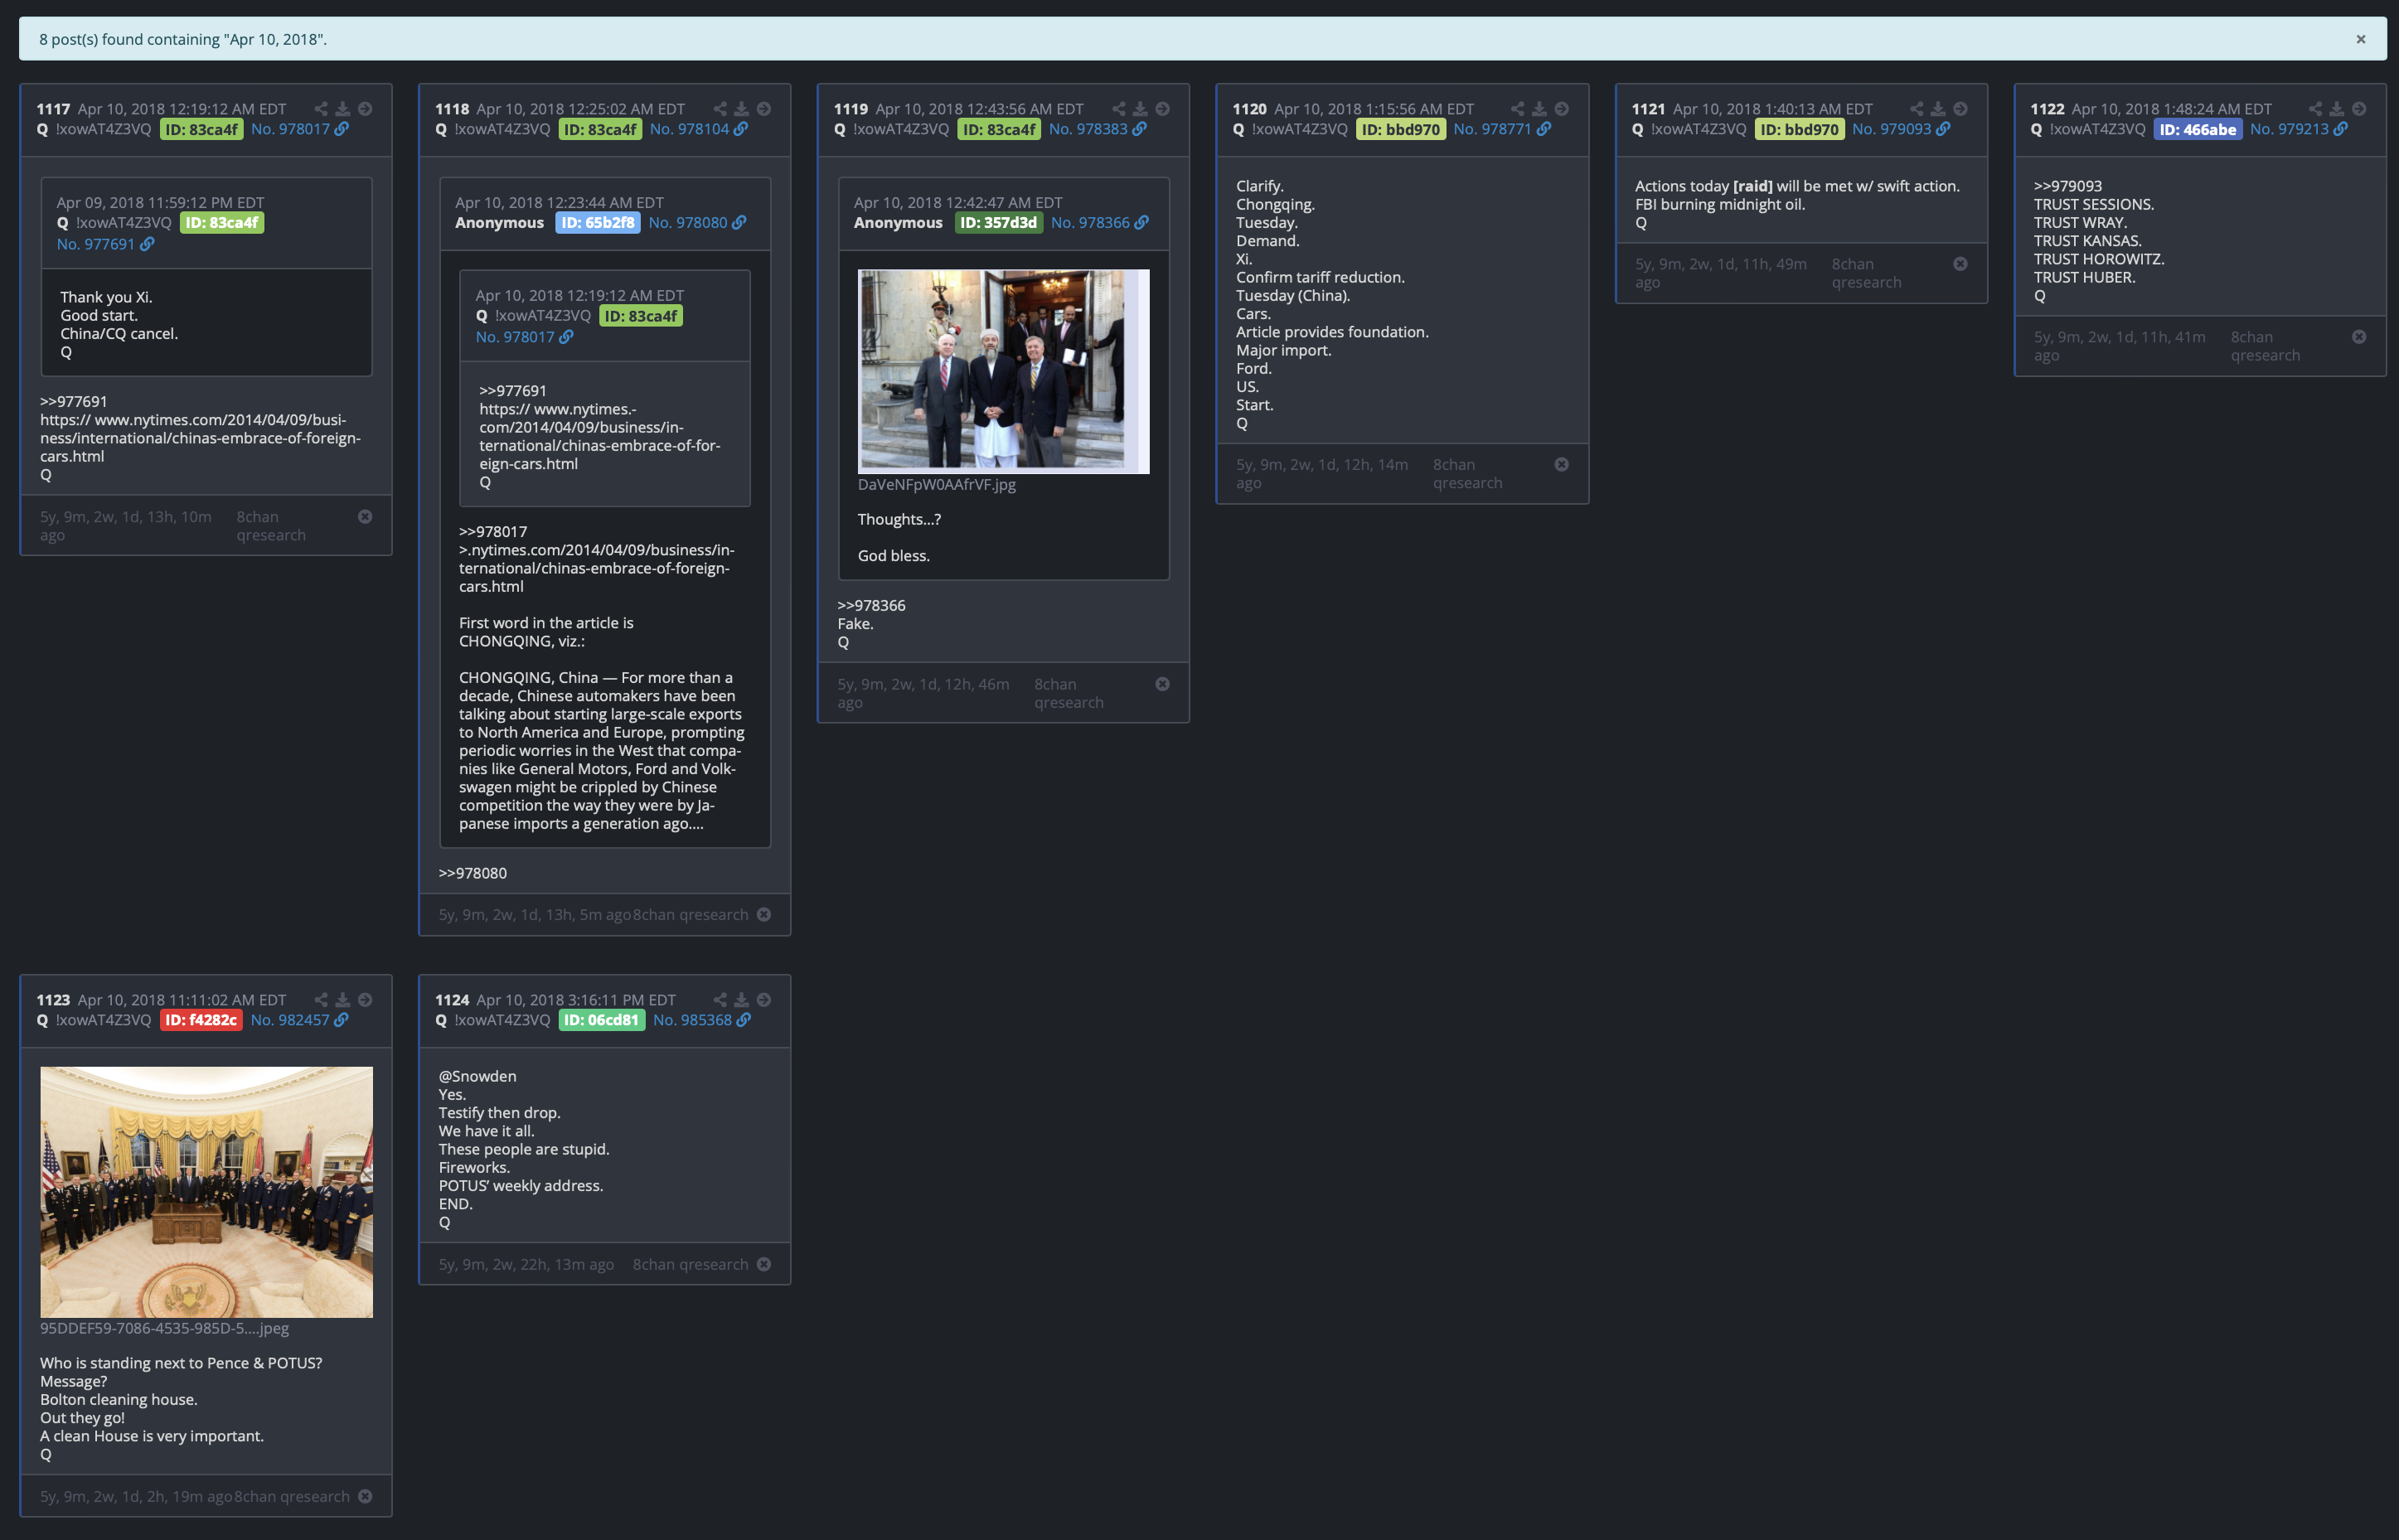
Task: Download post 1119
Action: click(1141, 109)
